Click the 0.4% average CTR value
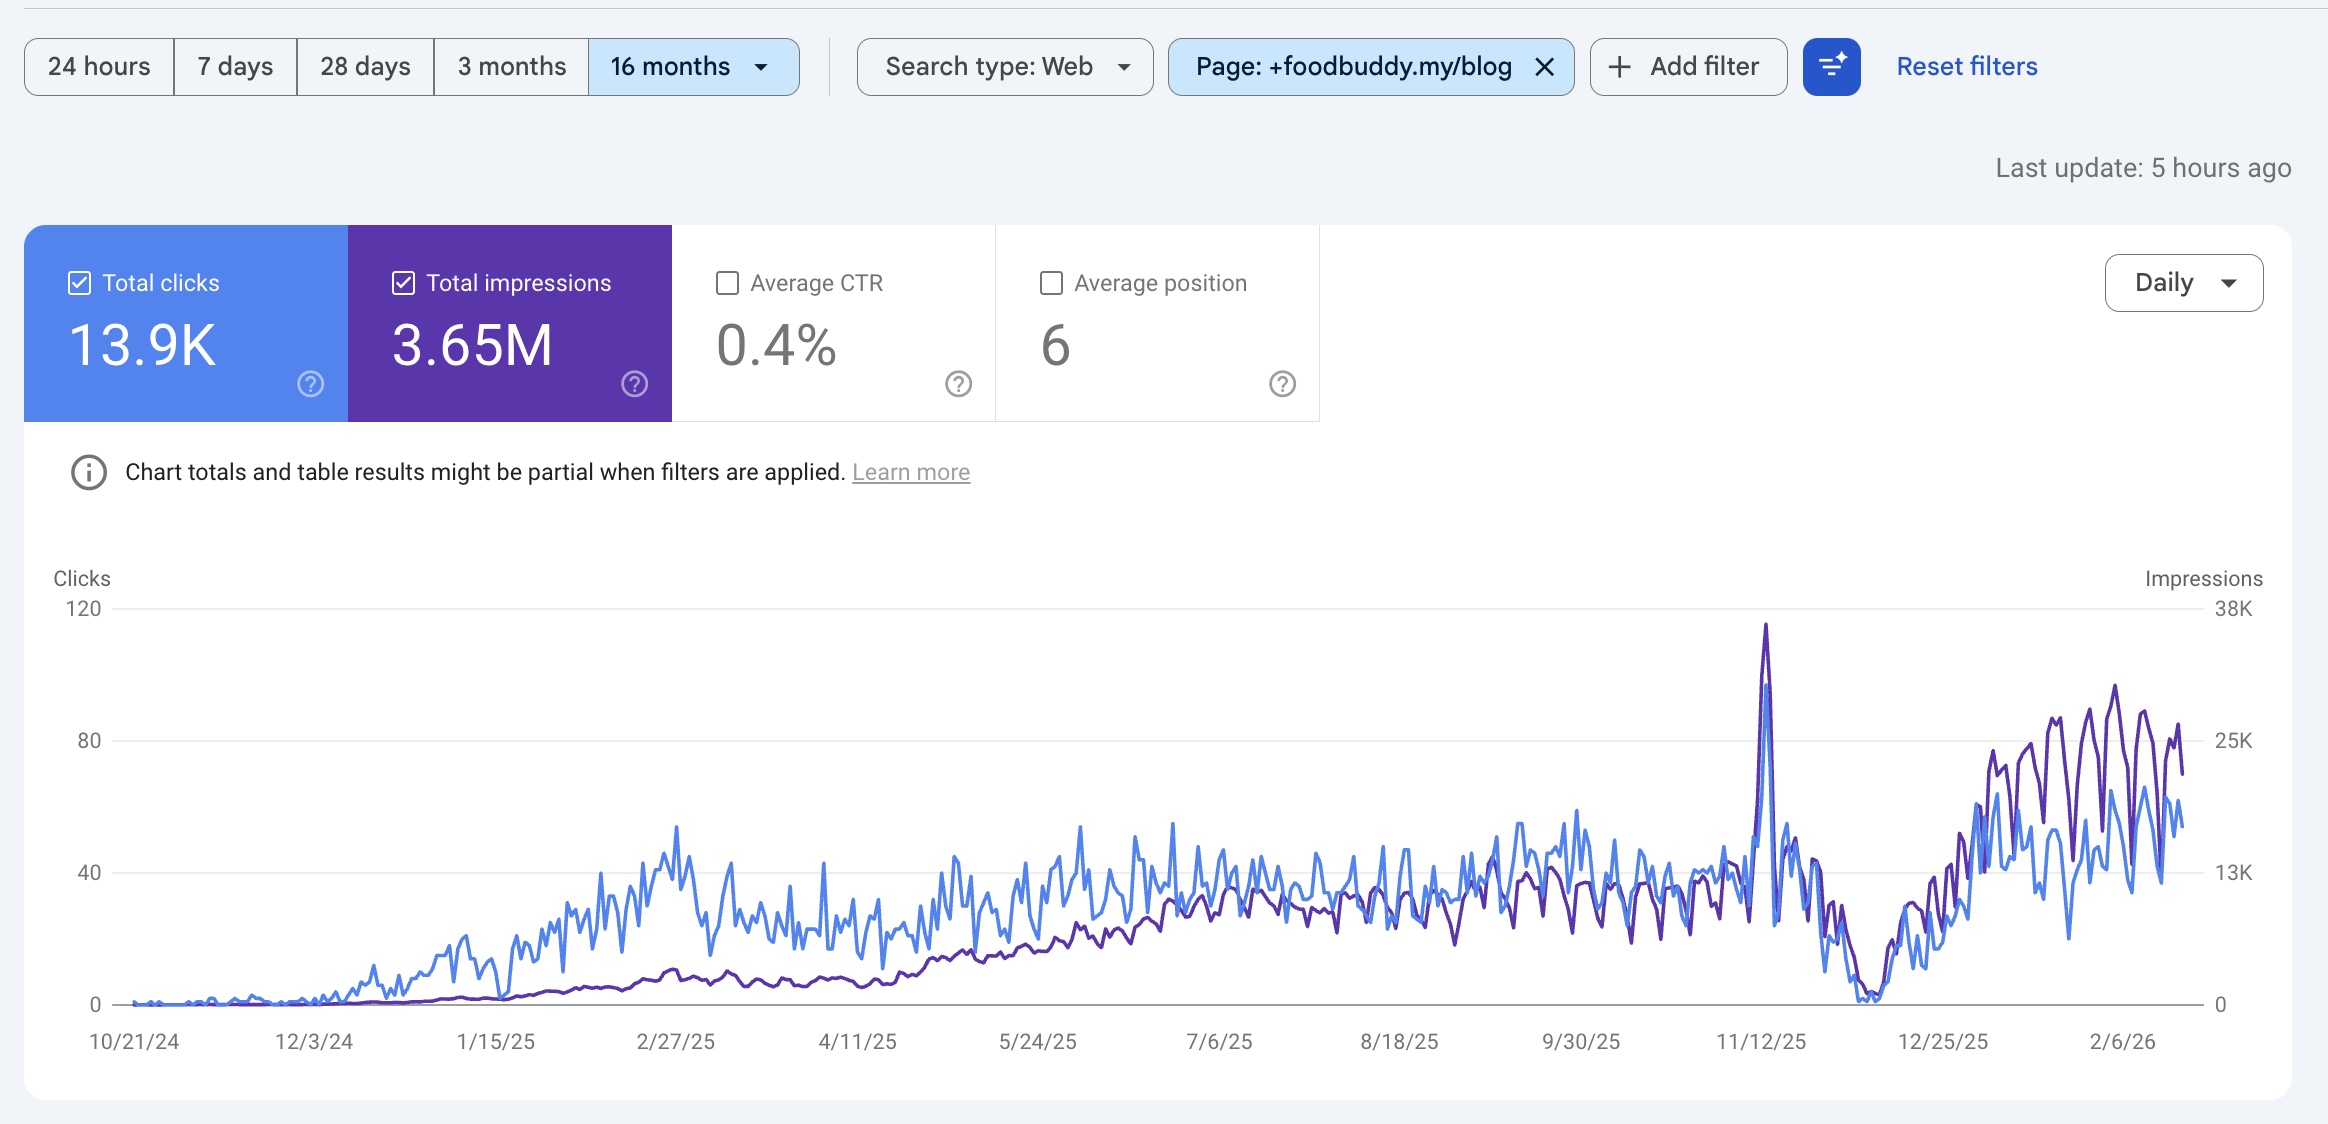This screenshot has width=2328, height=1124. click(x=776, y=346)
